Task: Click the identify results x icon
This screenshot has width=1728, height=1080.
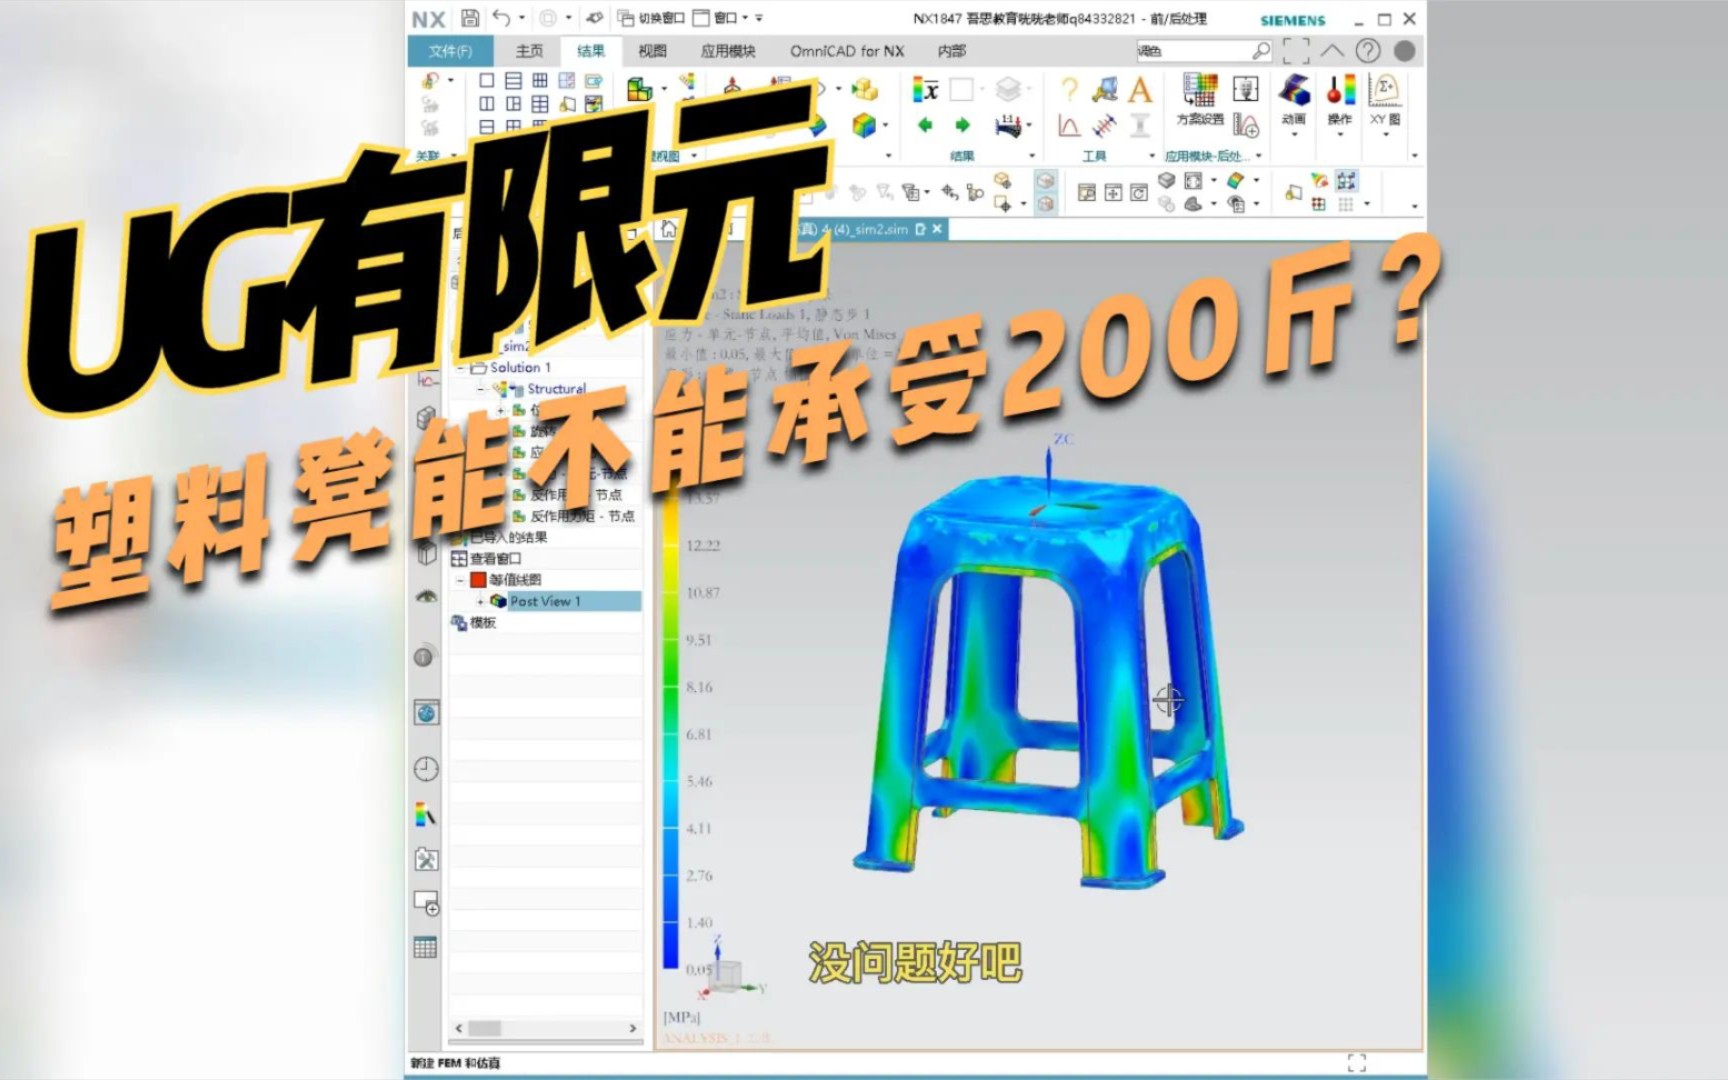Action: coord(925,90)
